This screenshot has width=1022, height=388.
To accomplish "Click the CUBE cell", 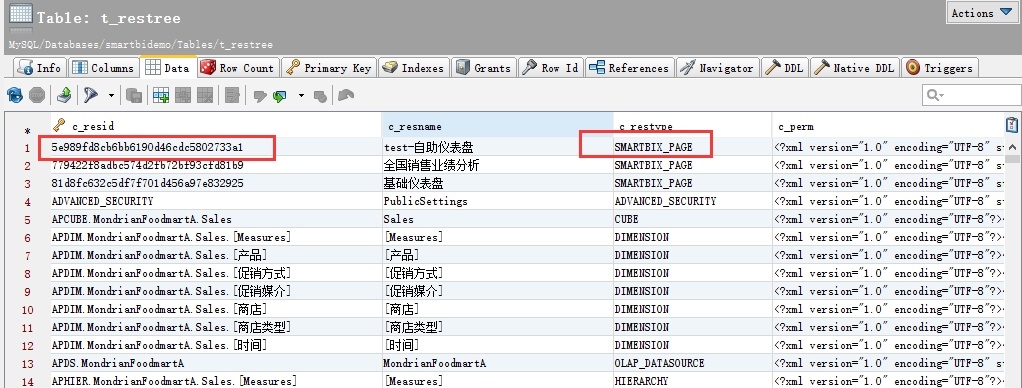I will (692, 219).
